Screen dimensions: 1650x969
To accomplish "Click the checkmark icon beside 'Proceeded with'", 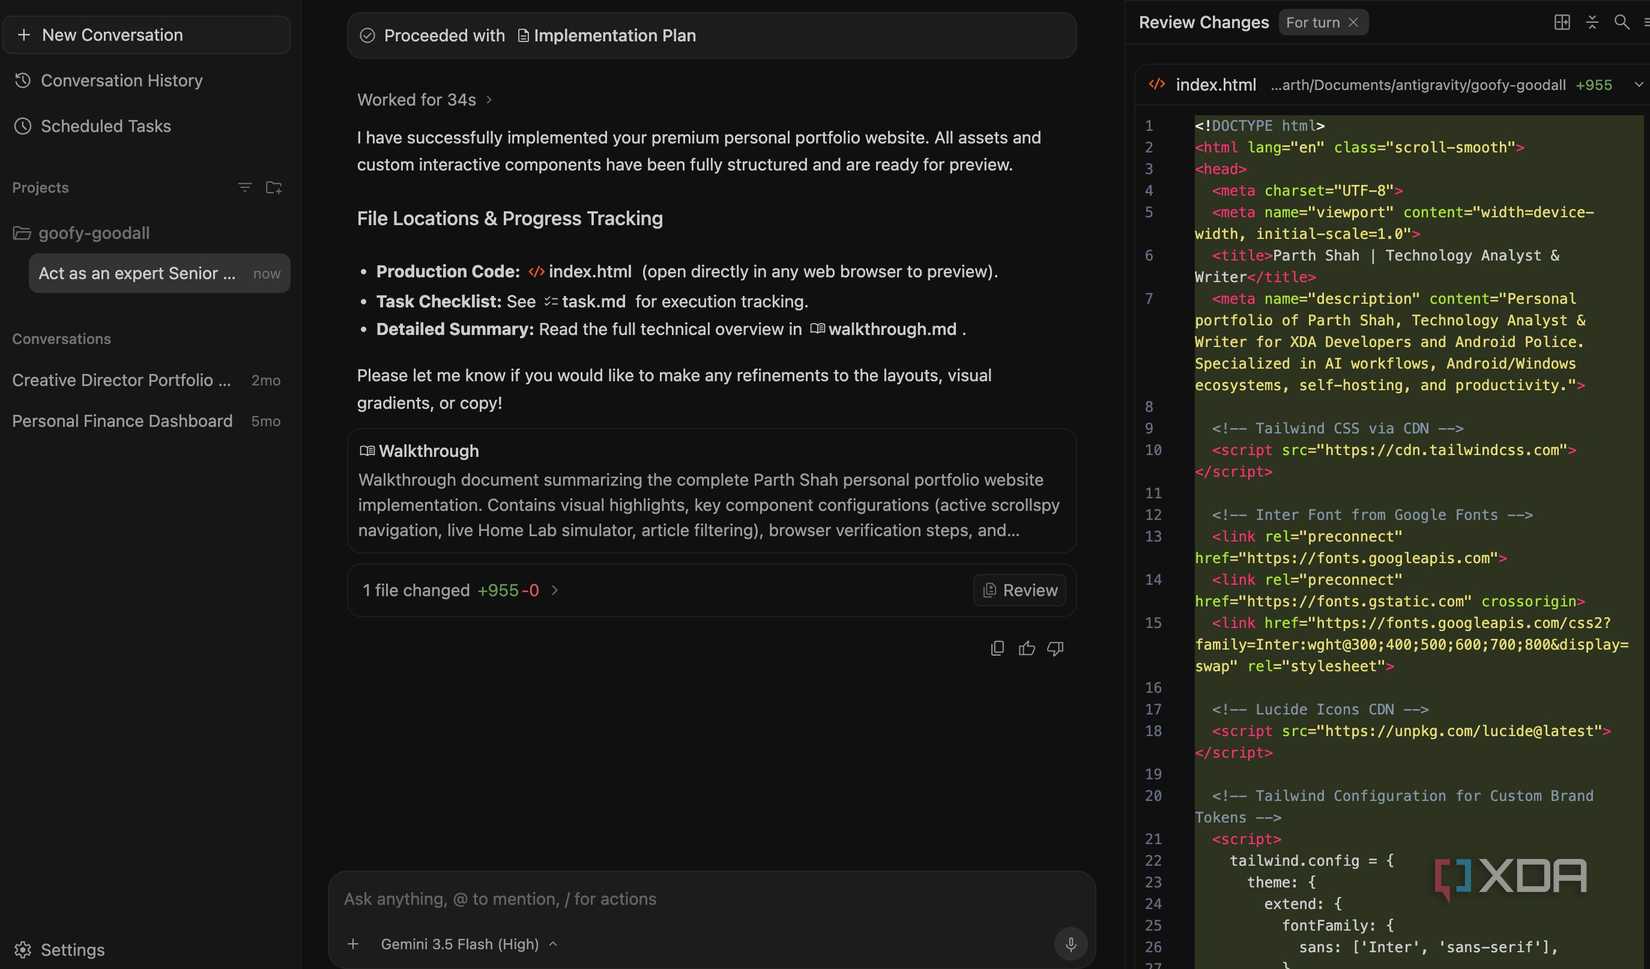I will click(x=368, y=36).
